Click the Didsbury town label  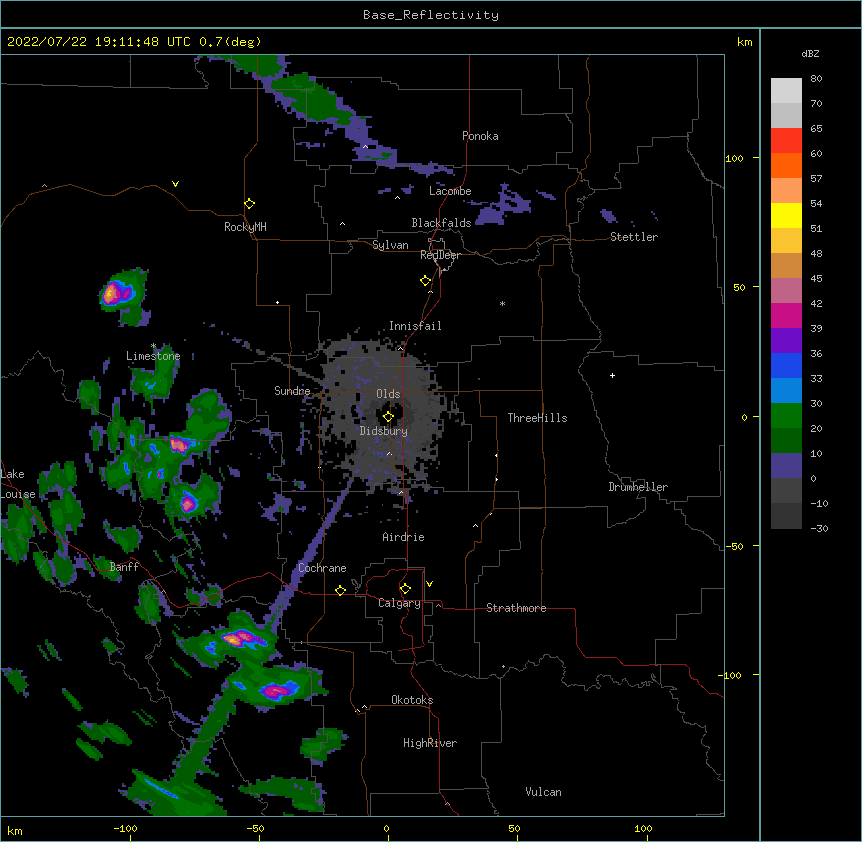[384, 431]
